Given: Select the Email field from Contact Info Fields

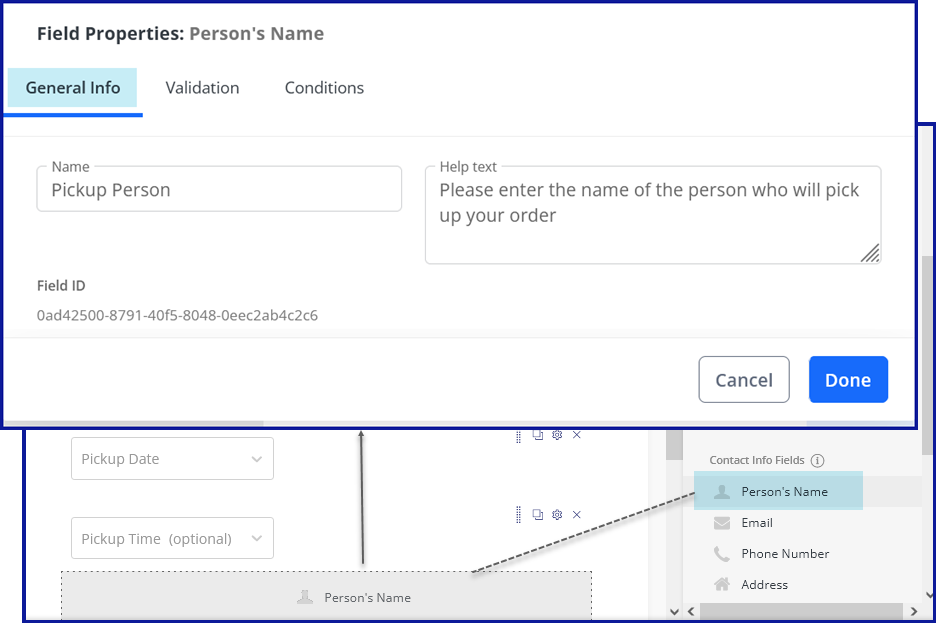Looking at the screenshot, I should pyautogui.click(x=757, y=522).
